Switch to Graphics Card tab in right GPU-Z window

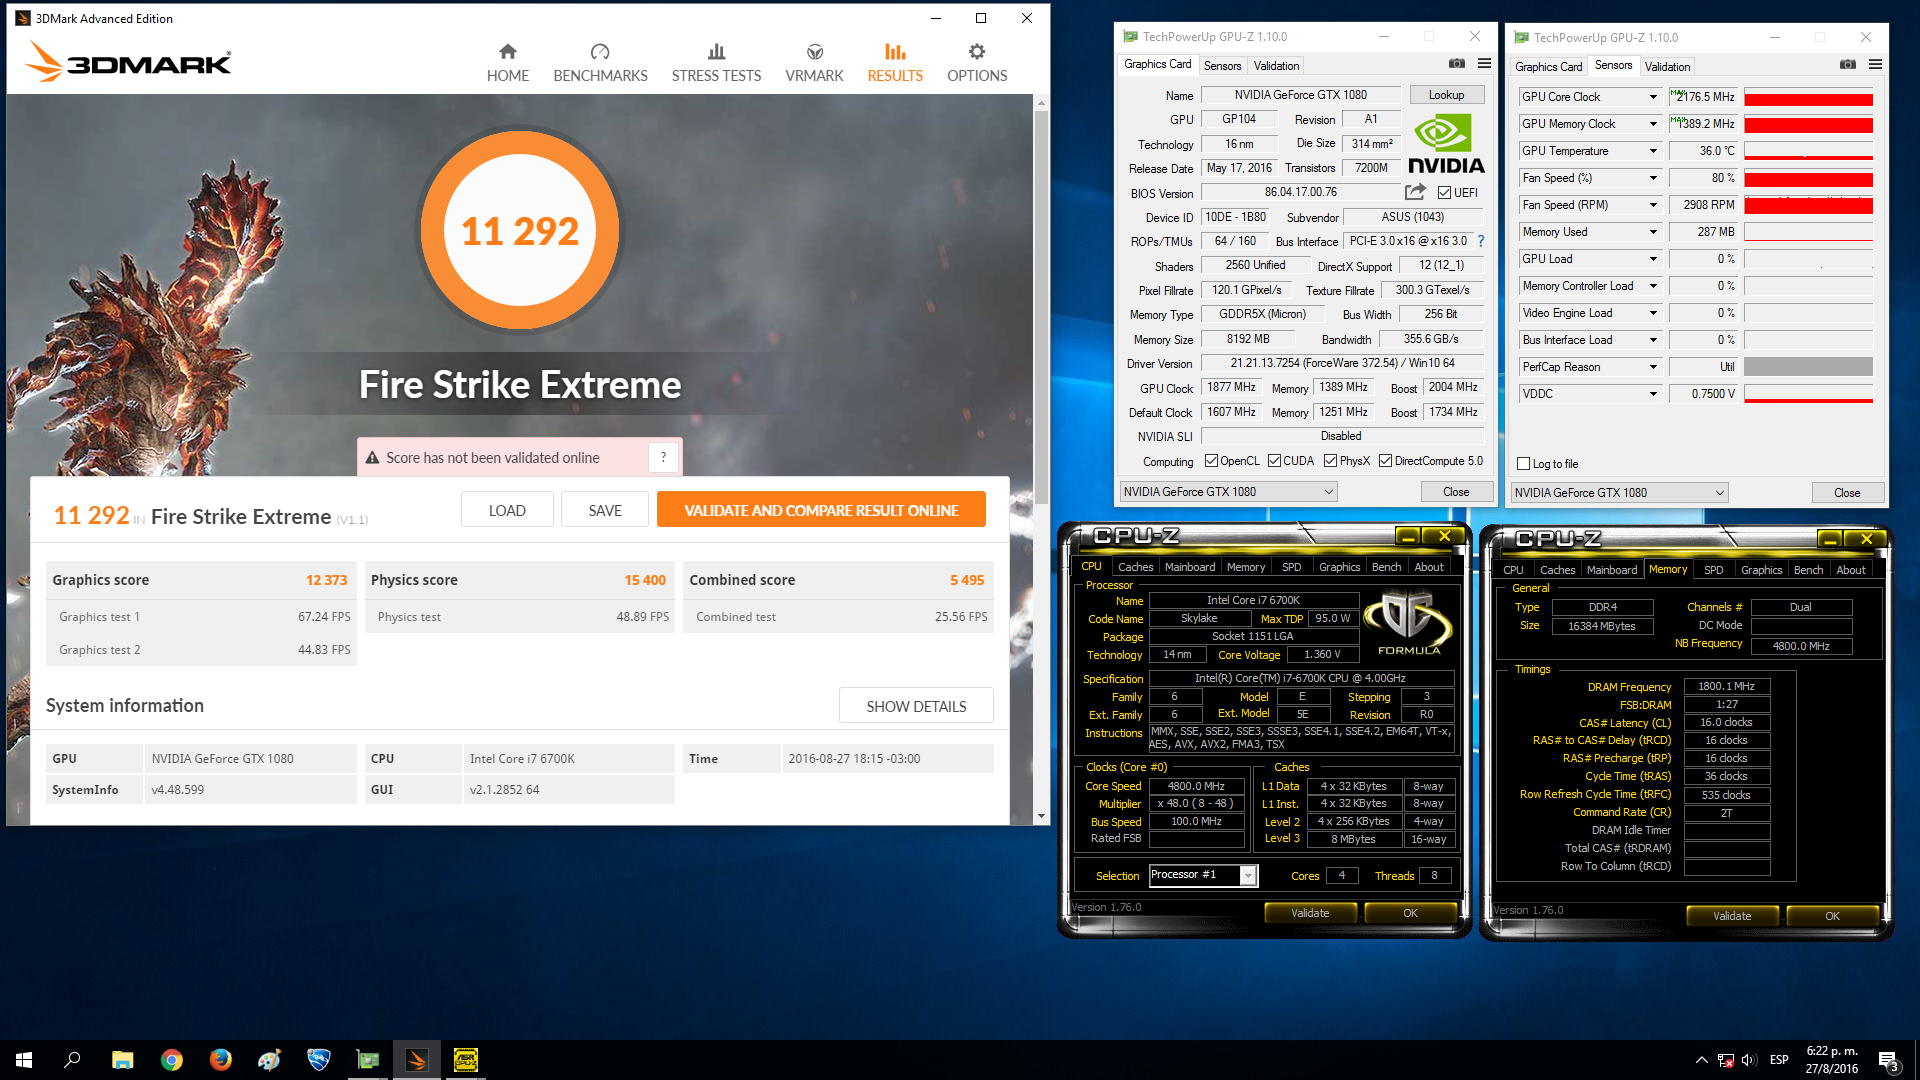pyautogui.click(x=1548, y=67)
